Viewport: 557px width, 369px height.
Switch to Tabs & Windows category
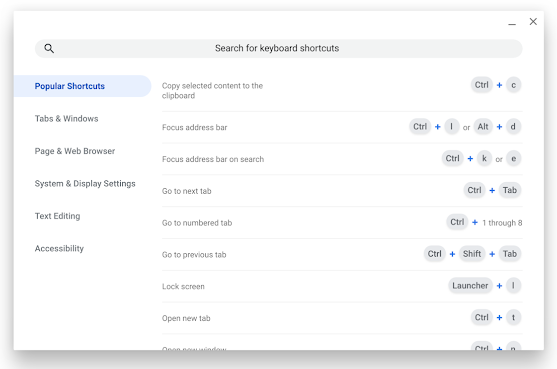coord(66,119)
